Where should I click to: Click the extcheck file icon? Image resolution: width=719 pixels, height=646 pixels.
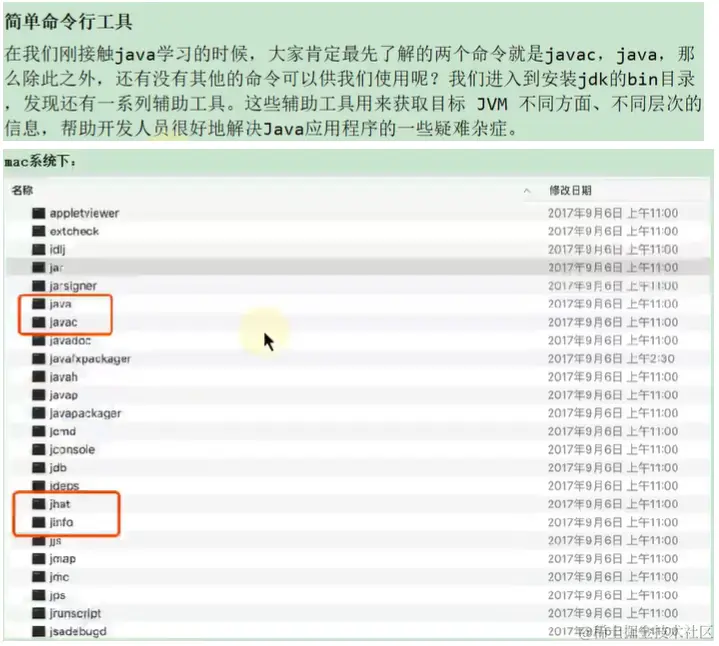[x=39, y=231]
